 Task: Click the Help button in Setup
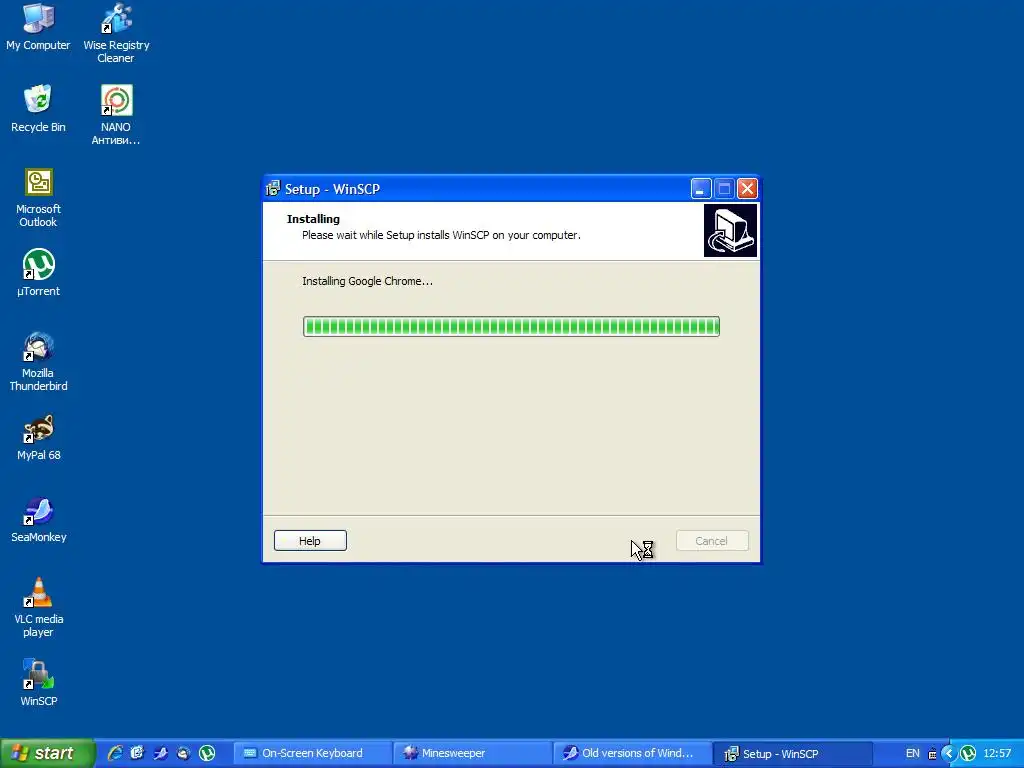pyautogui.click(x=310, y=541)
